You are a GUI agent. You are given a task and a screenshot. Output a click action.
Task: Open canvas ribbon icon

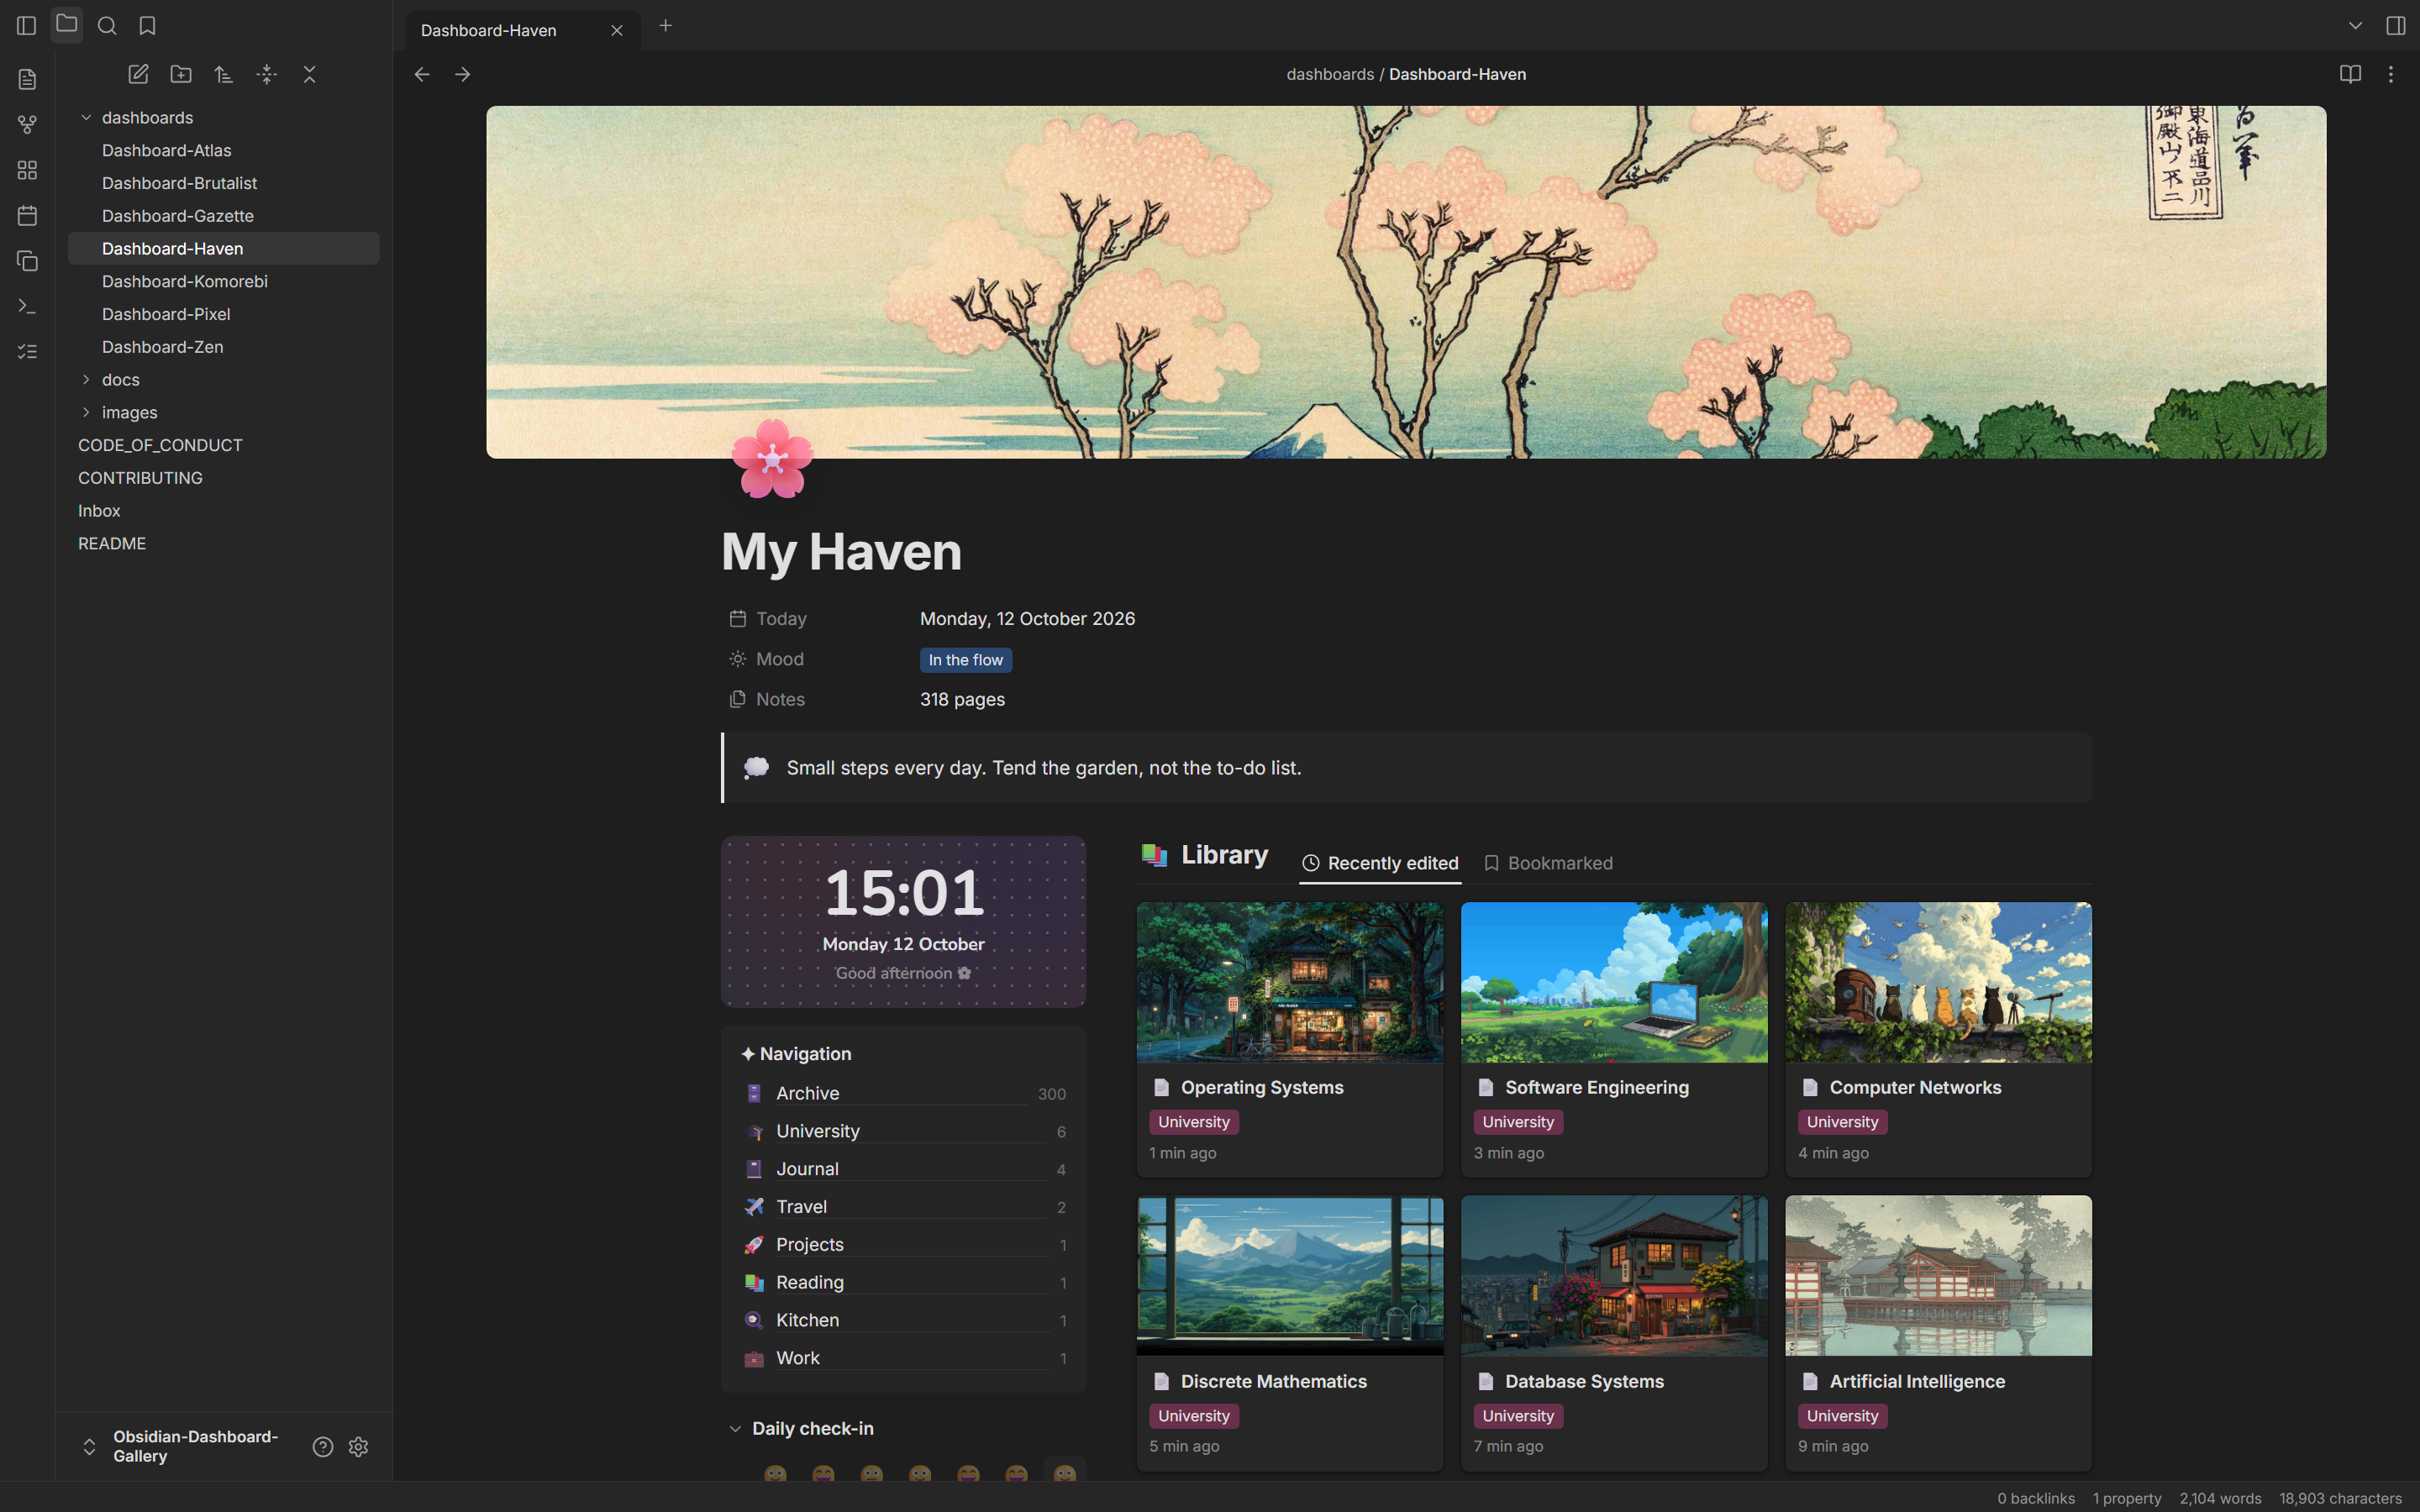click(x=27, y=170)
